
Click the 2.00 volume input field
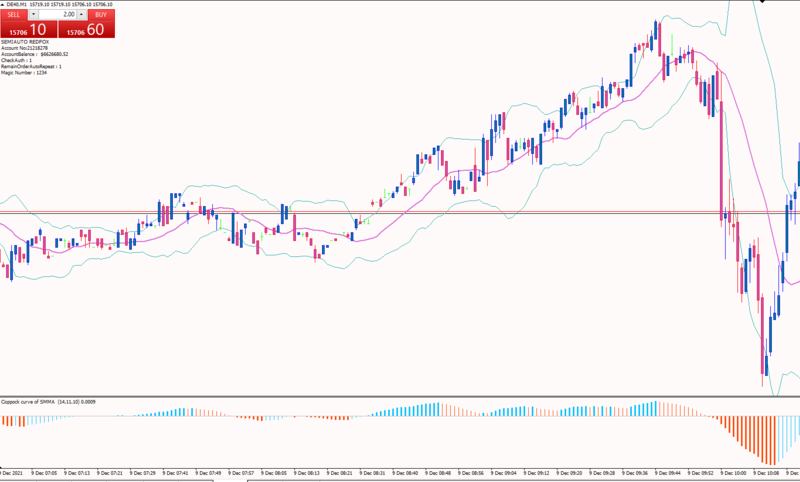[57, 14]
